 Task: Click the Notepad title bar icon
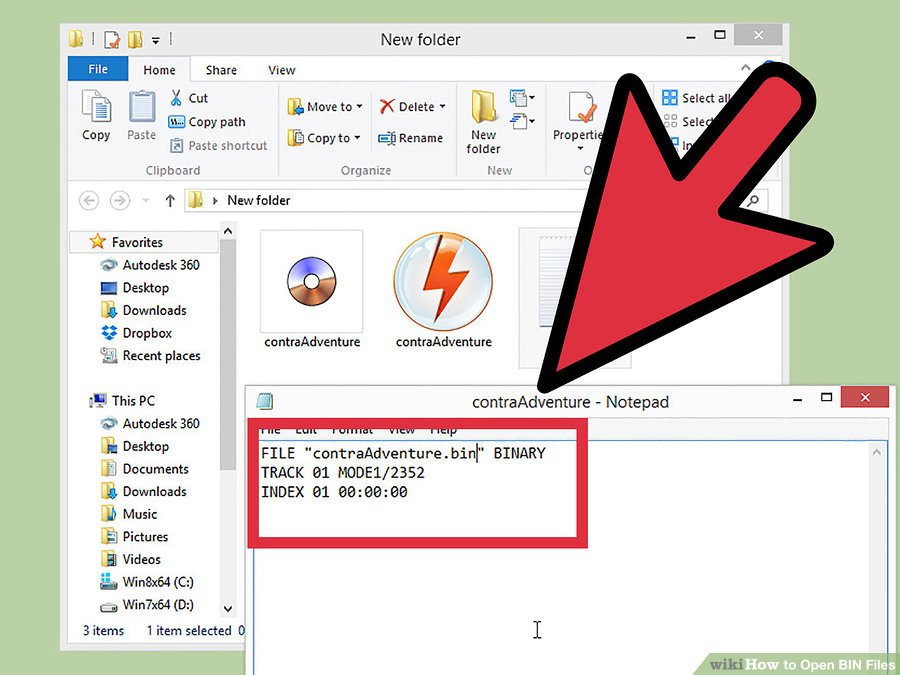(265, 401)
